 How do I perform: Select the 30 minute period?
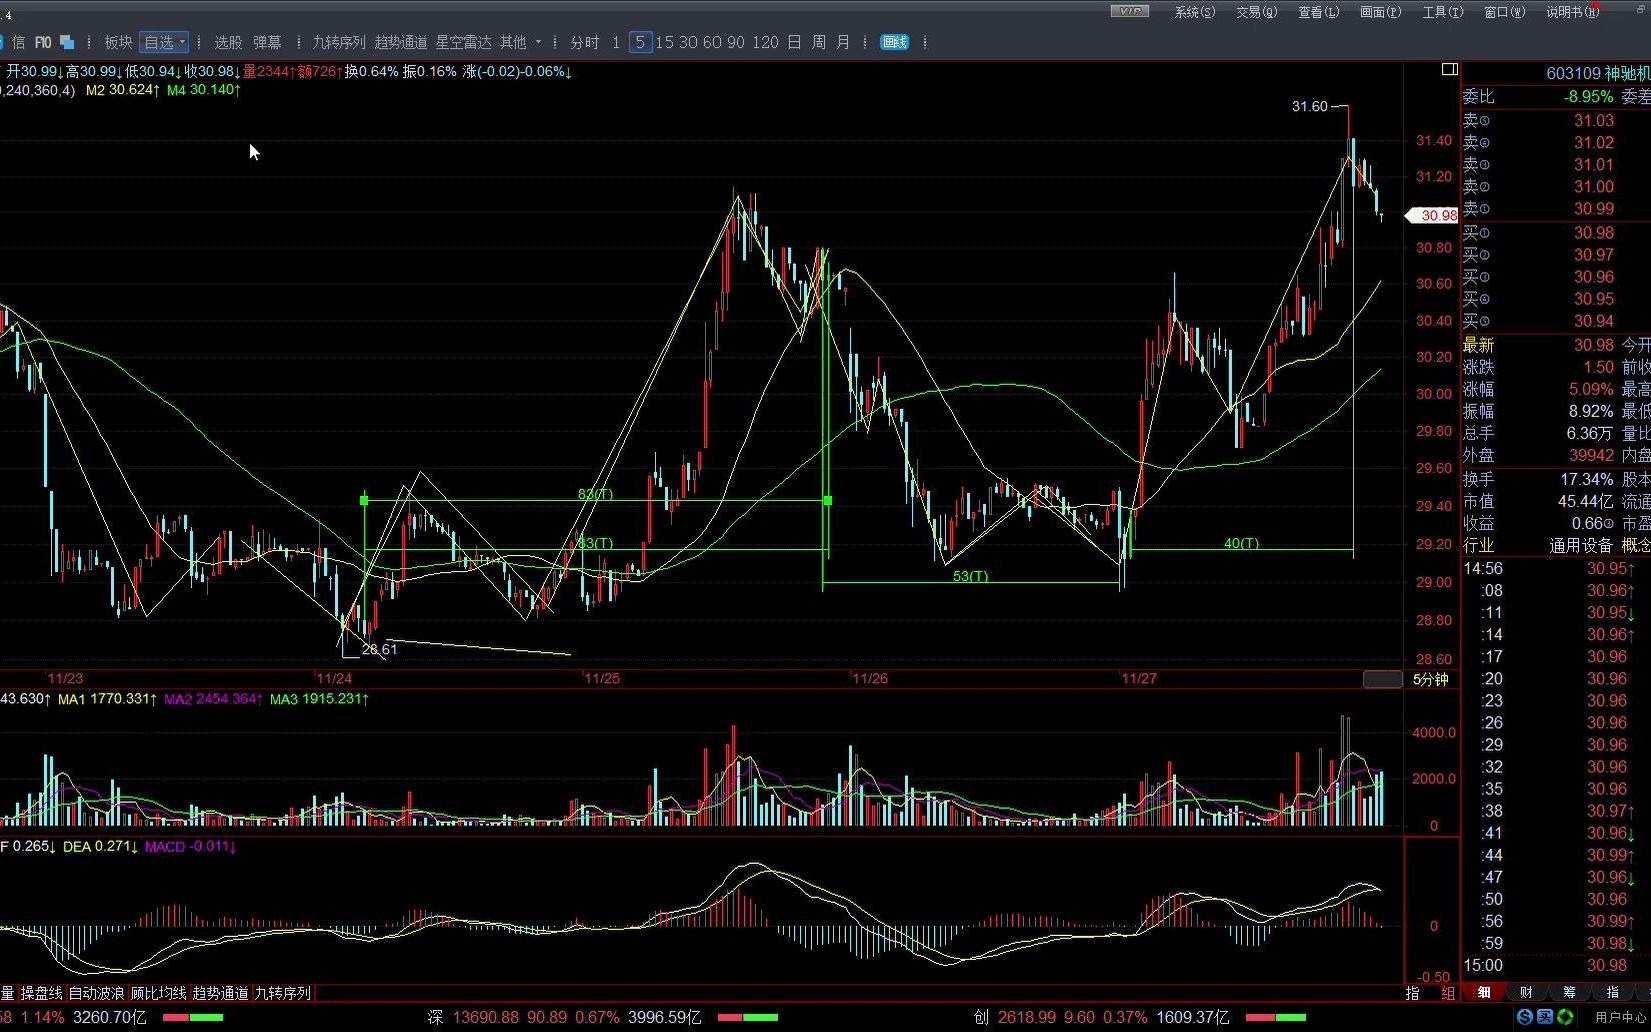coord(688,42)
